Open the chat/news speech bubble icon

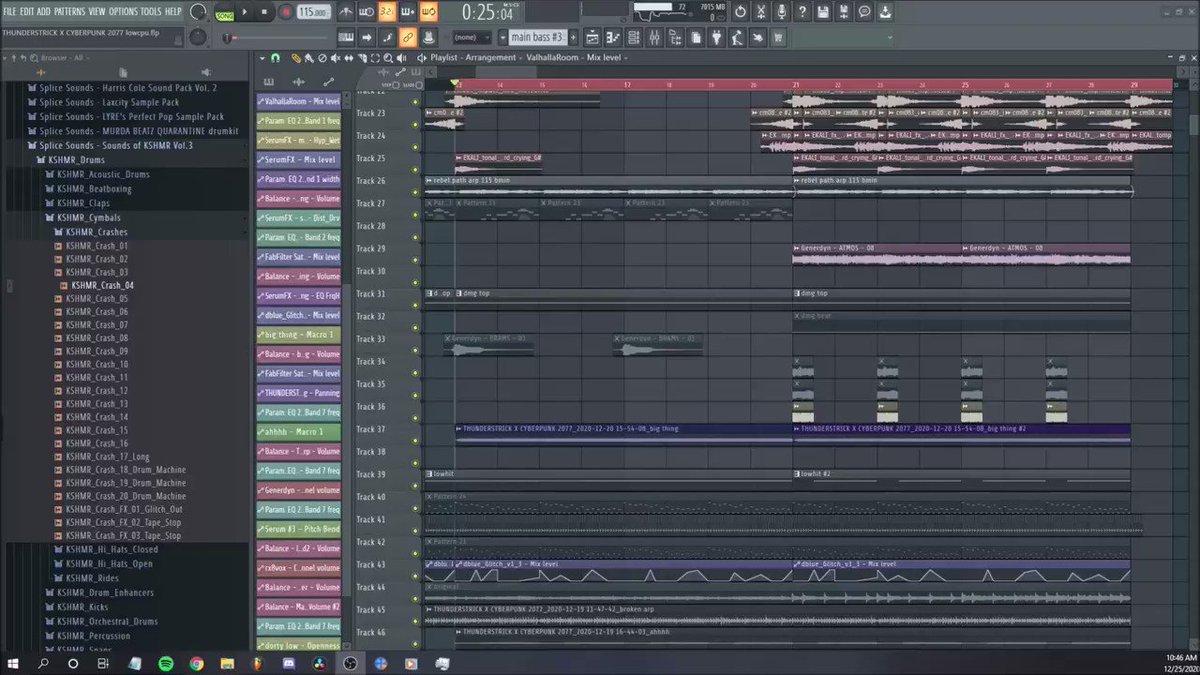click(x=865, y=12)
